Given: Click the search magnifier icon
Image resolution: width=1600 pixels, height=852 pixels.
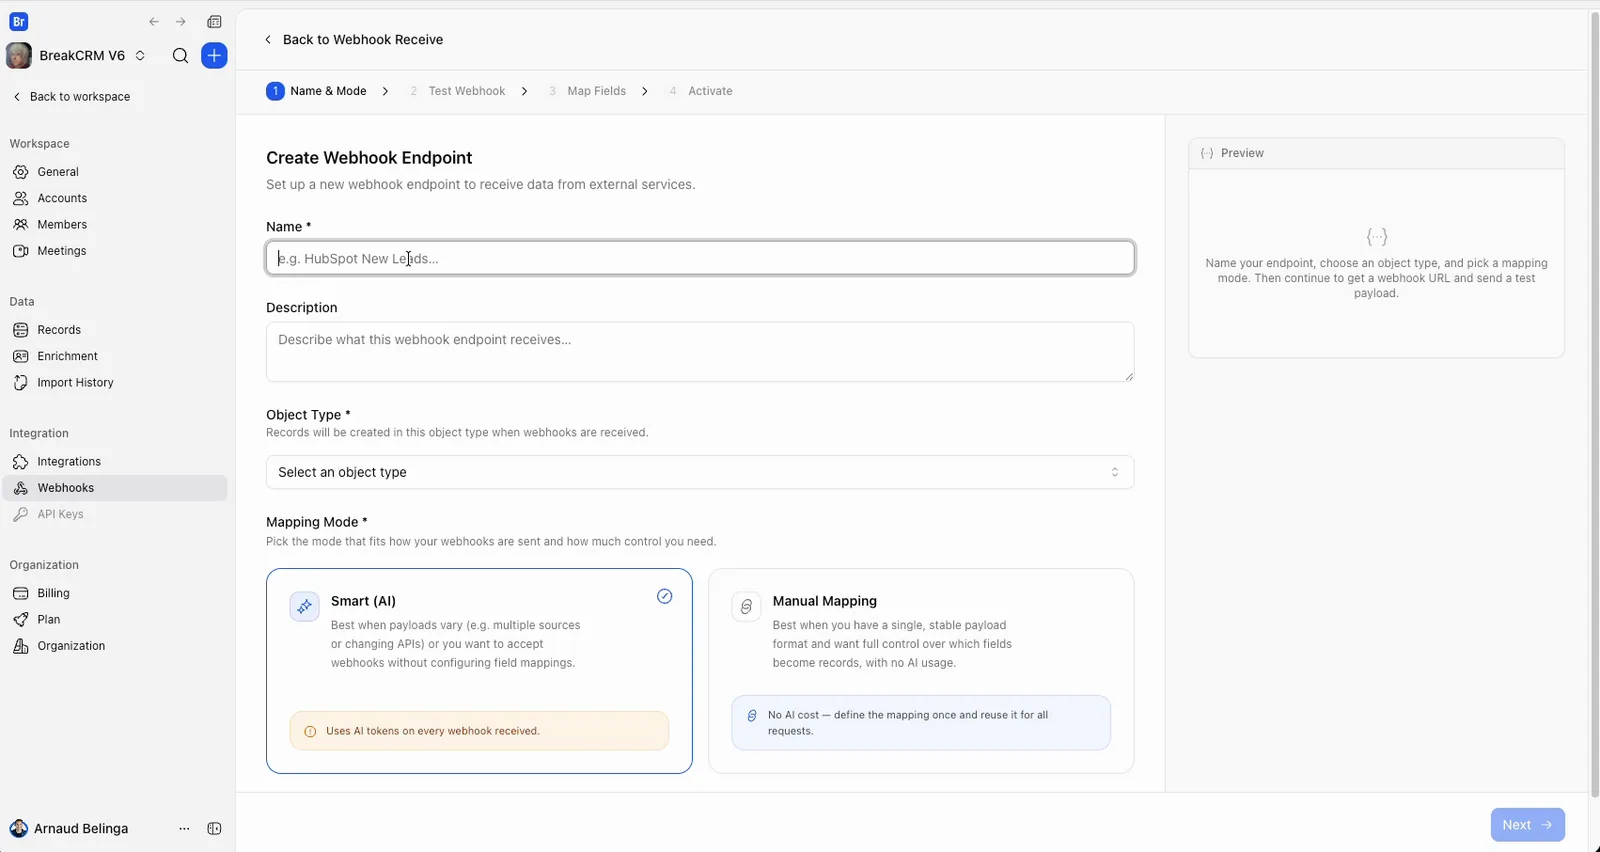Looking at the screenshot, I should [x=180, y=56].
